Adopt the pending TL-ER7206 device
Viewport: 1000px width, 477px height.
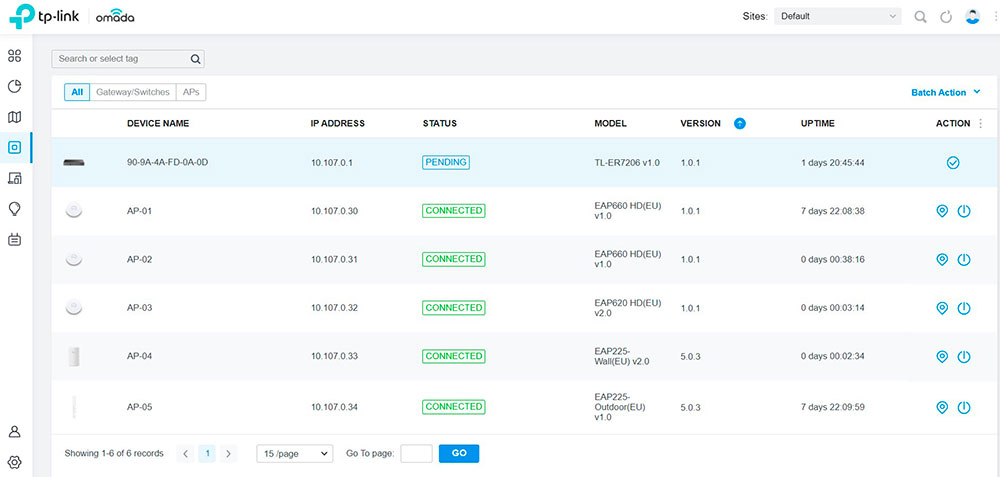coord(953,163)
